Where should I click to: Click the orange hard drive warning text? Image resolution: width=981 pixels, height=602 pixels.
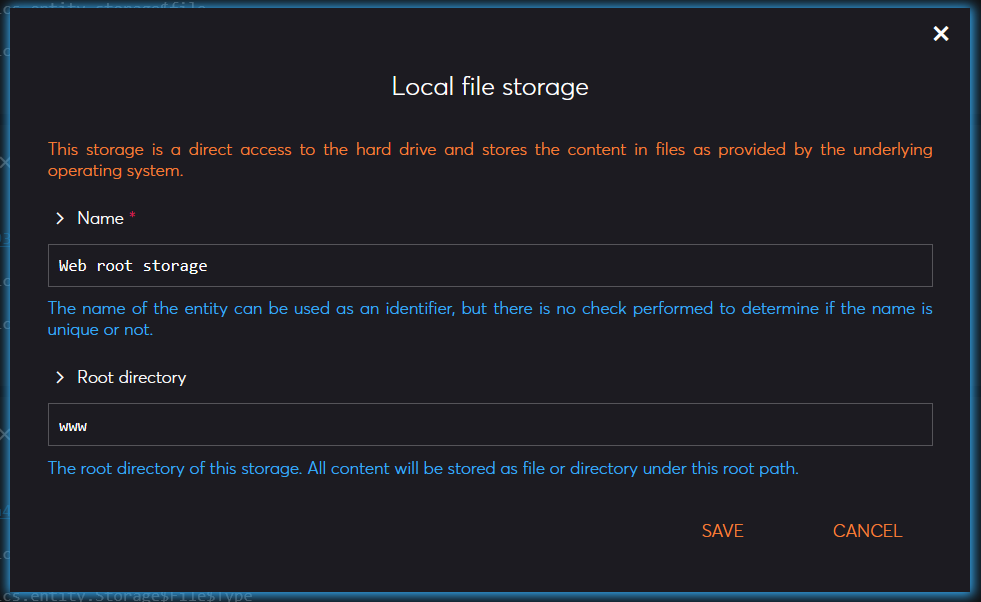pos(490,159)
